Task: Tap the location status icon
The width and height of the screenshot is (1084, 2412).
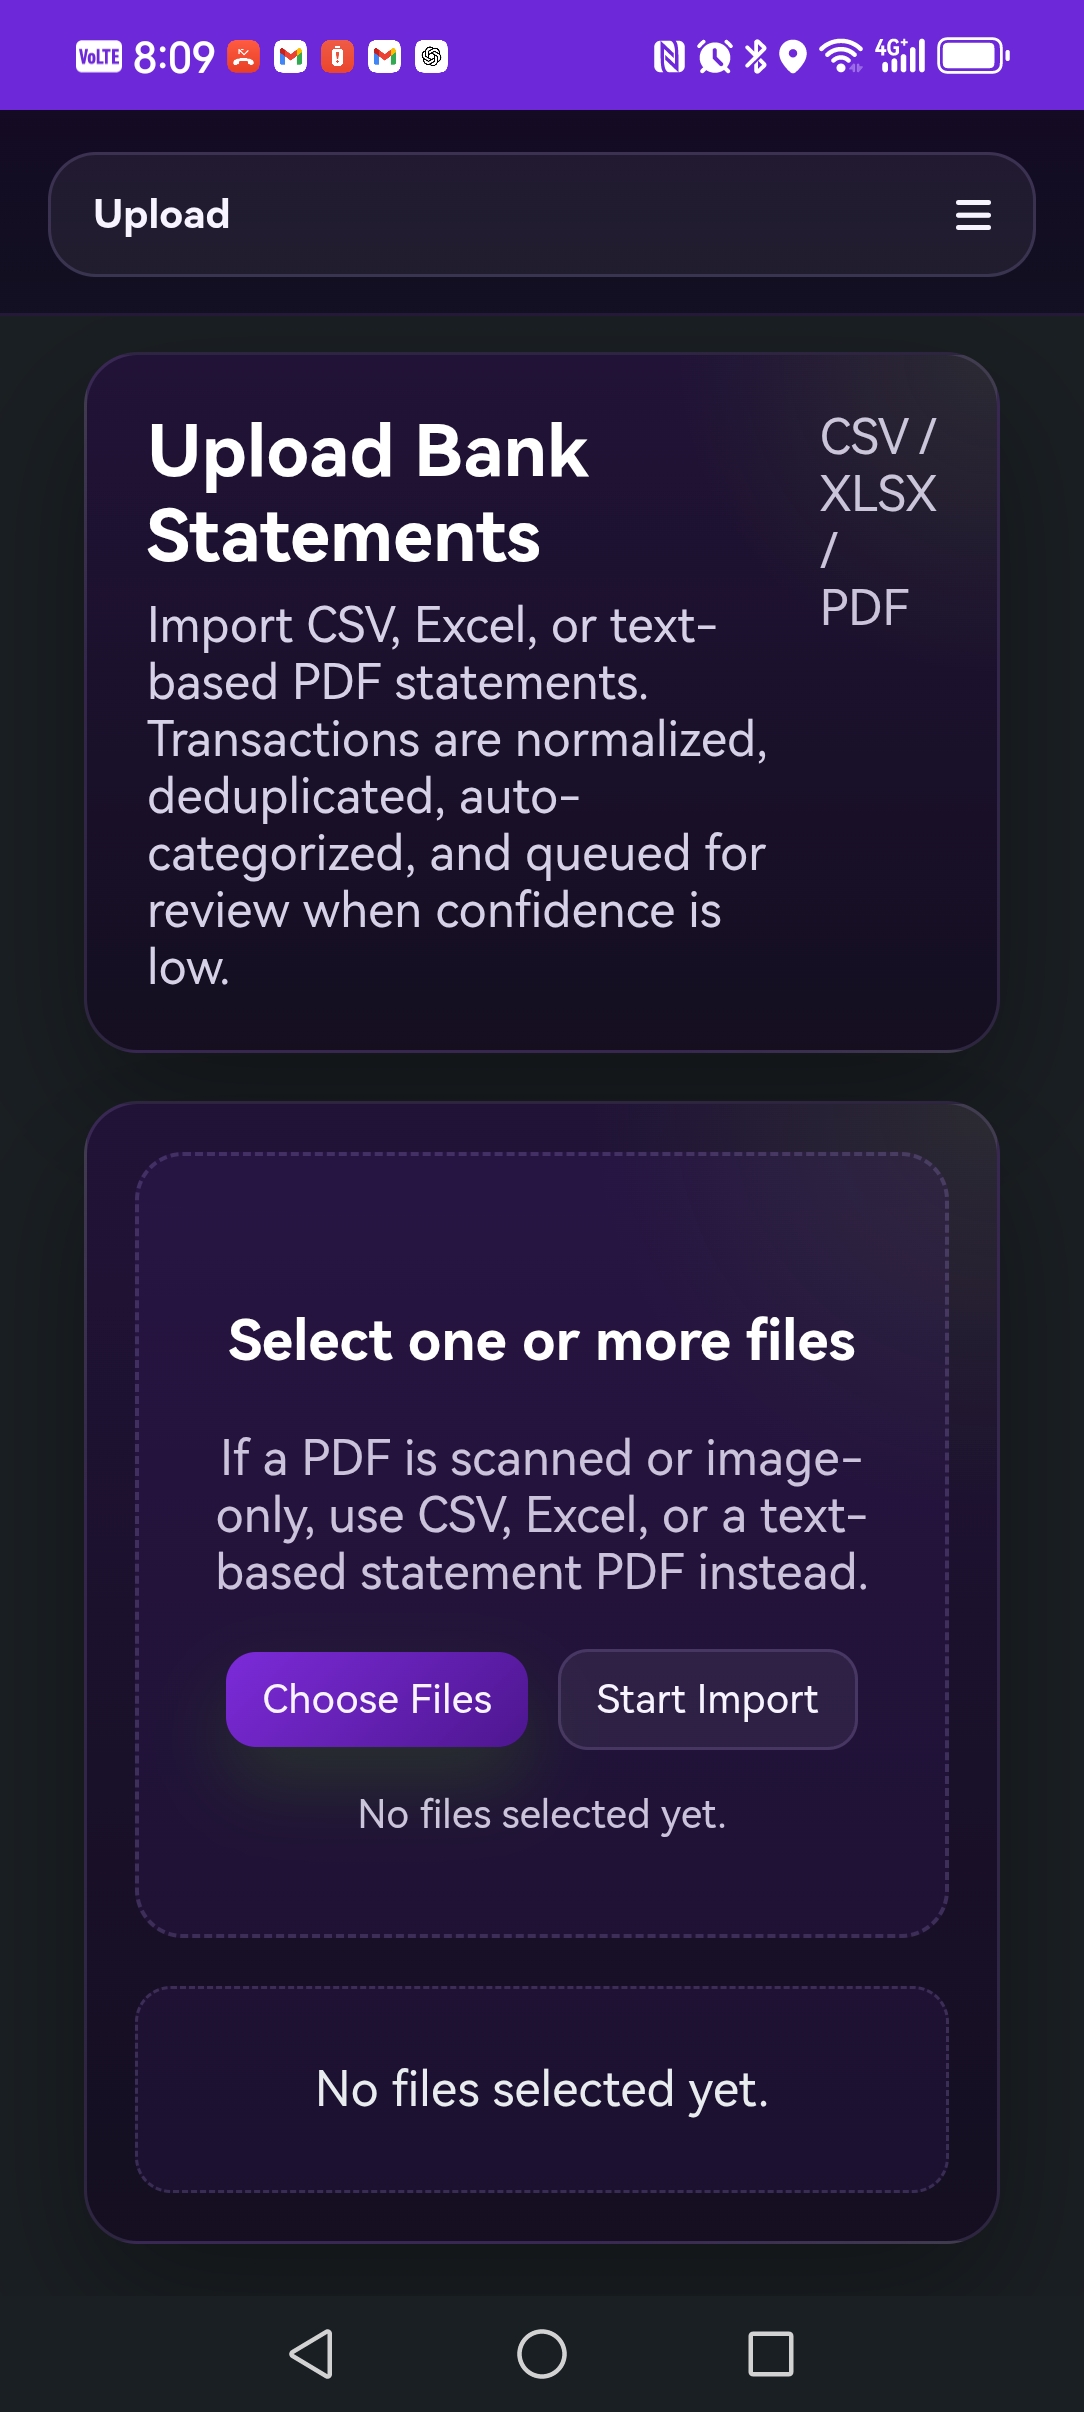Action: coord(794,57)
